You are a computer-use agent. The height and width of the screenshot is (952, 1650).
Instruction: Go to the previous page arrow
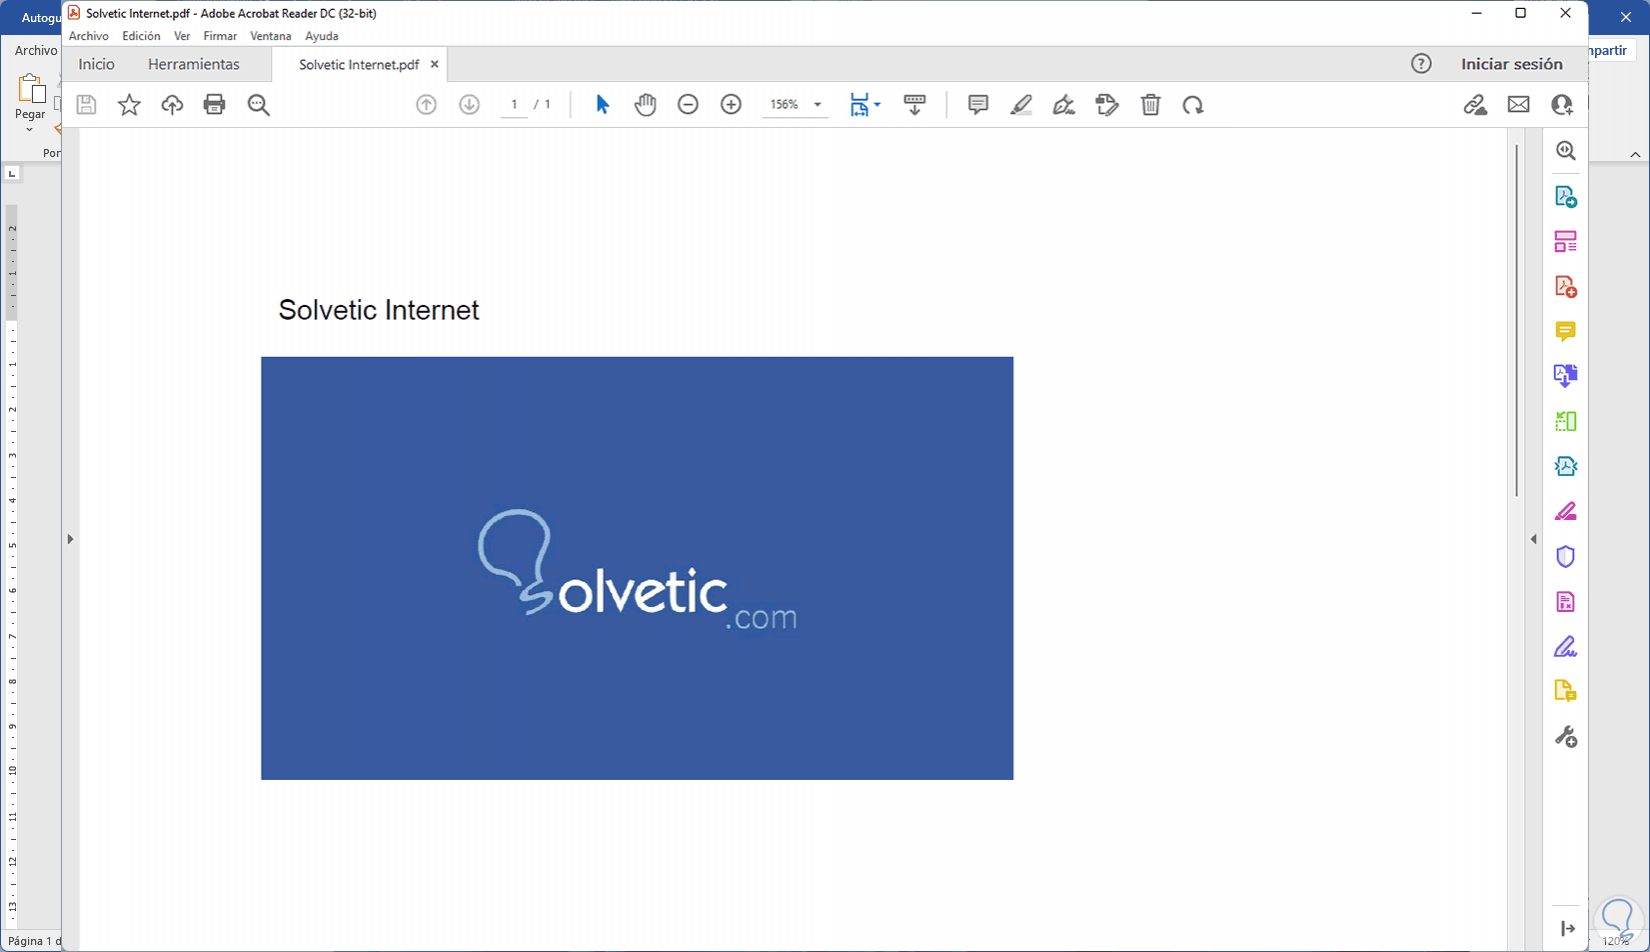click(x=427, y=105)
